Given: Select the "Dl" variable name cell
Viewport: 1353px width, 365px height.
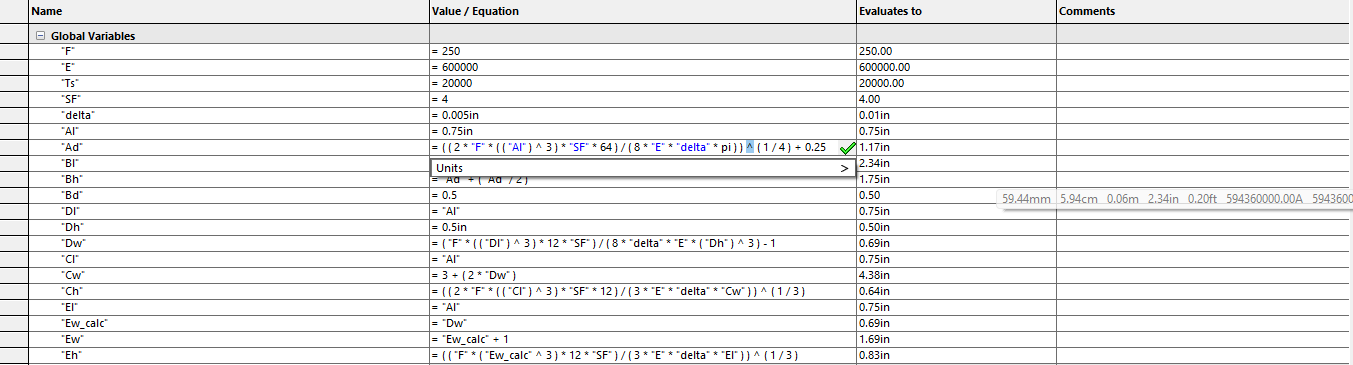Looking at the screenshot, I should pyautogui.click(x=229, y=211).
